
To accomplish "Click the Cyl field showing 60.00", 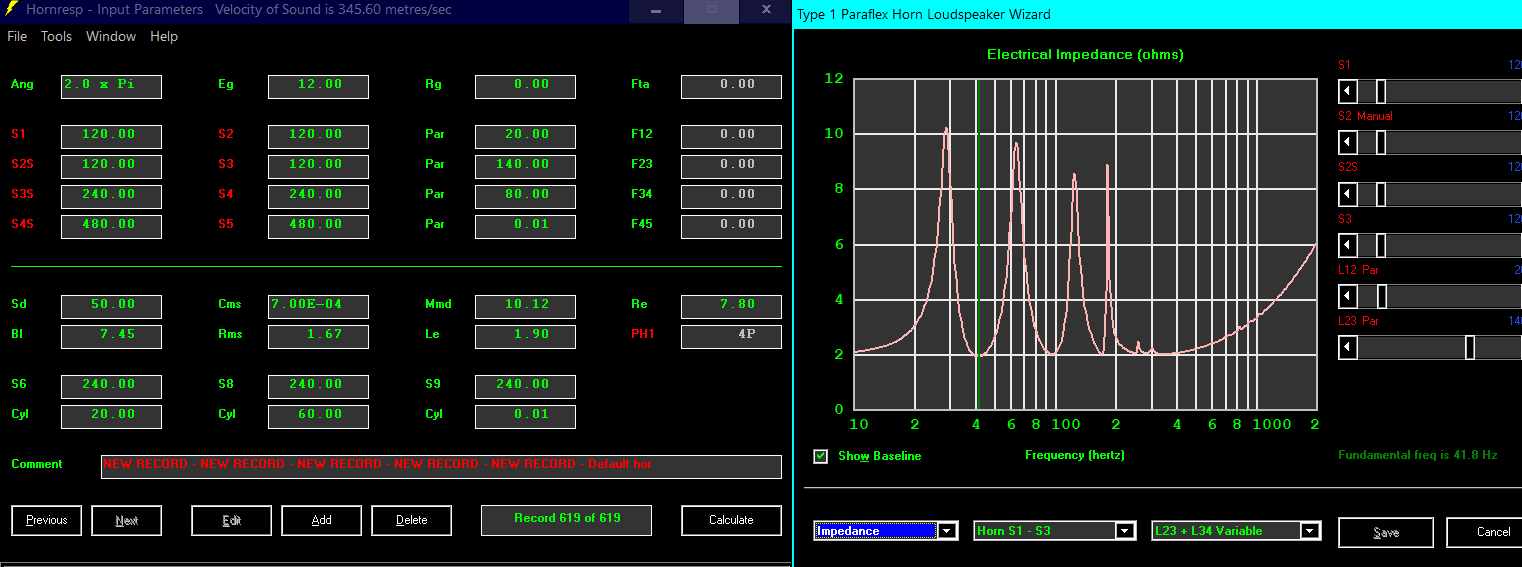I will point(318,416).
